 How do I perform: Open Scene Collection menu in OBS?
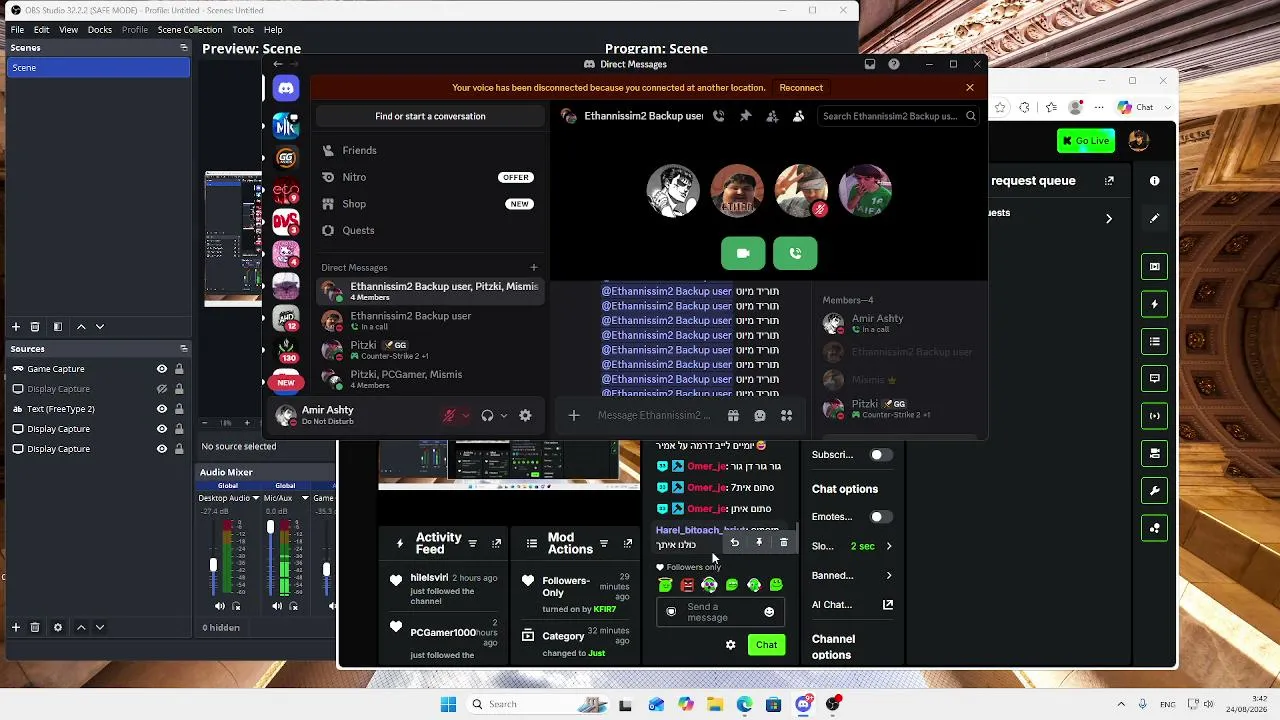[190, 30]
